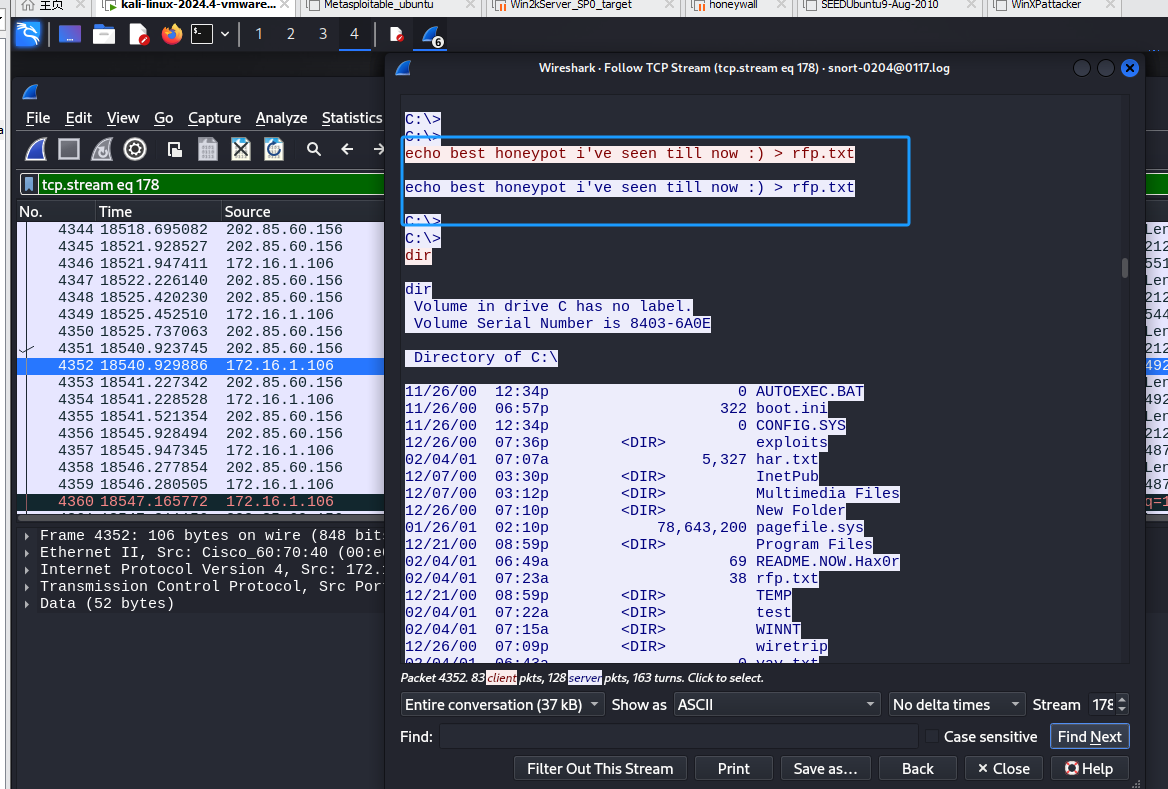Restart the current capture

(101, 150)
